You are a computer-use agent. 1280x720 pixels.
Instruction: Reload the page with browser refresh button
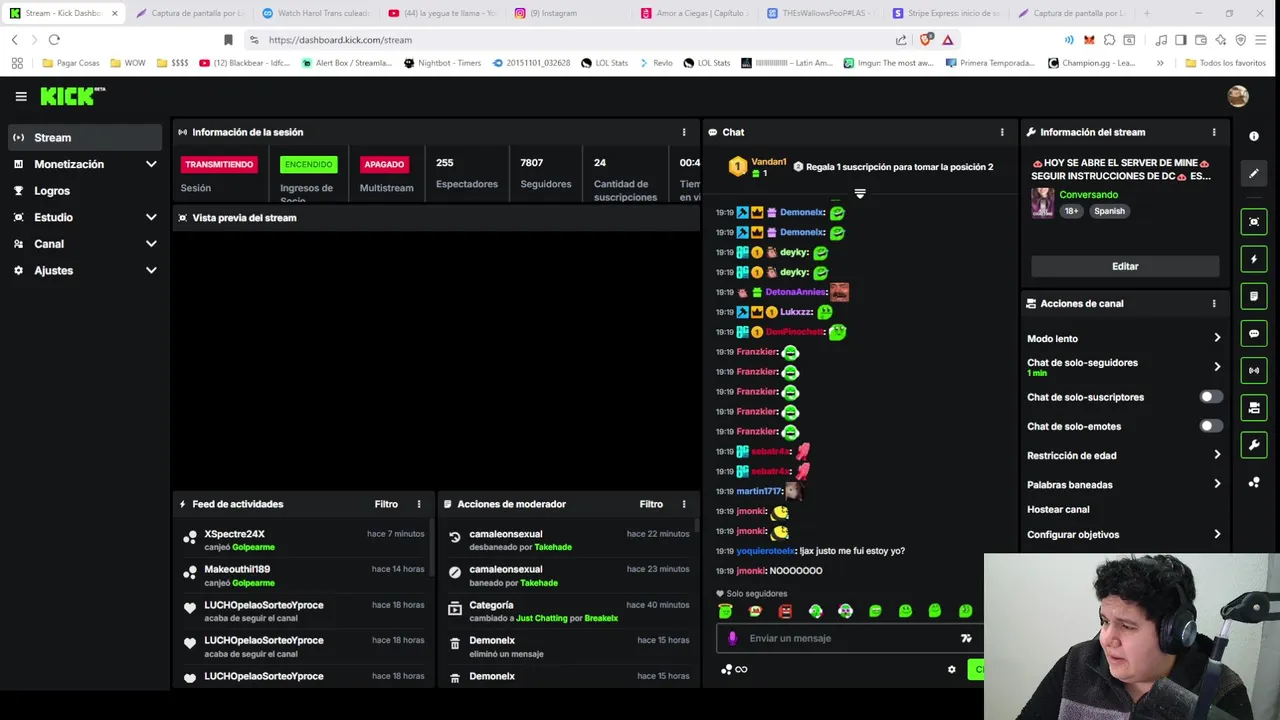[54, 40]
